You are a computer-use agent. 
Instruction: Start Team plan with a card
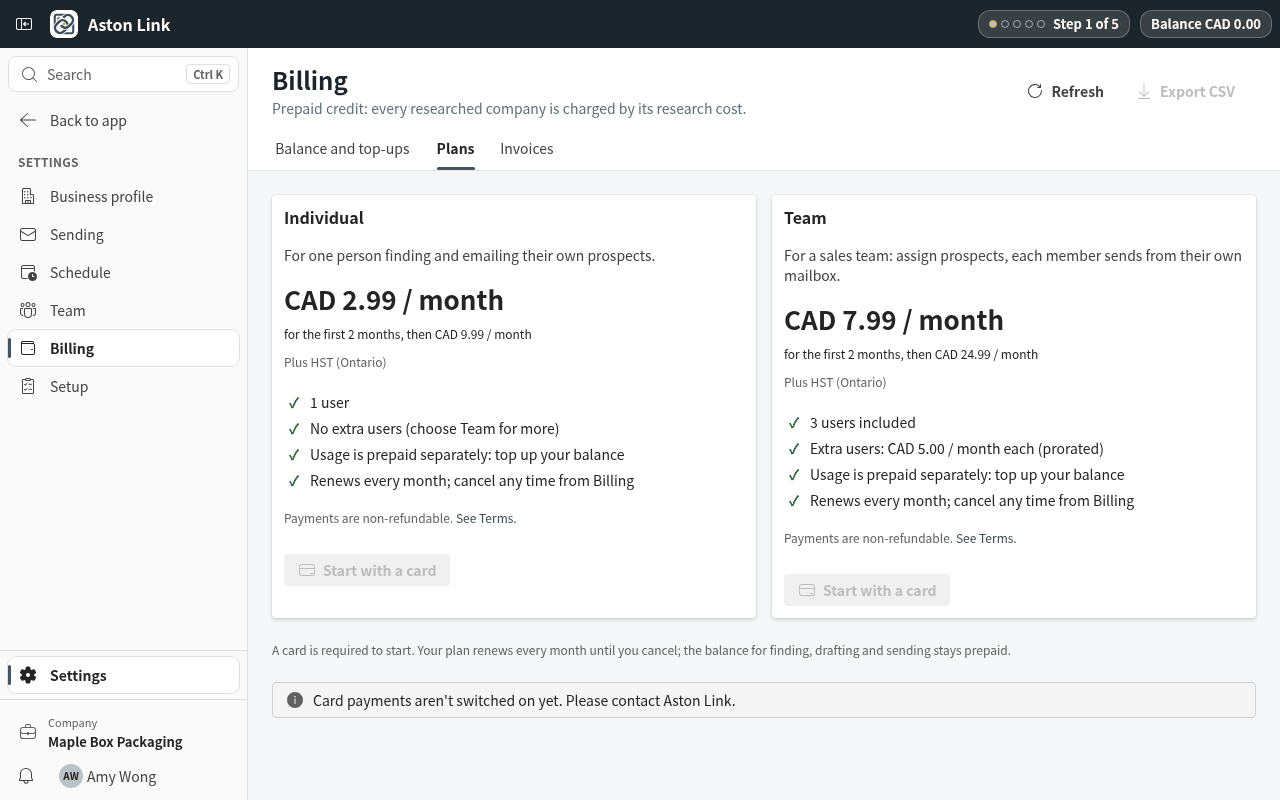click(x=867, y=590)
